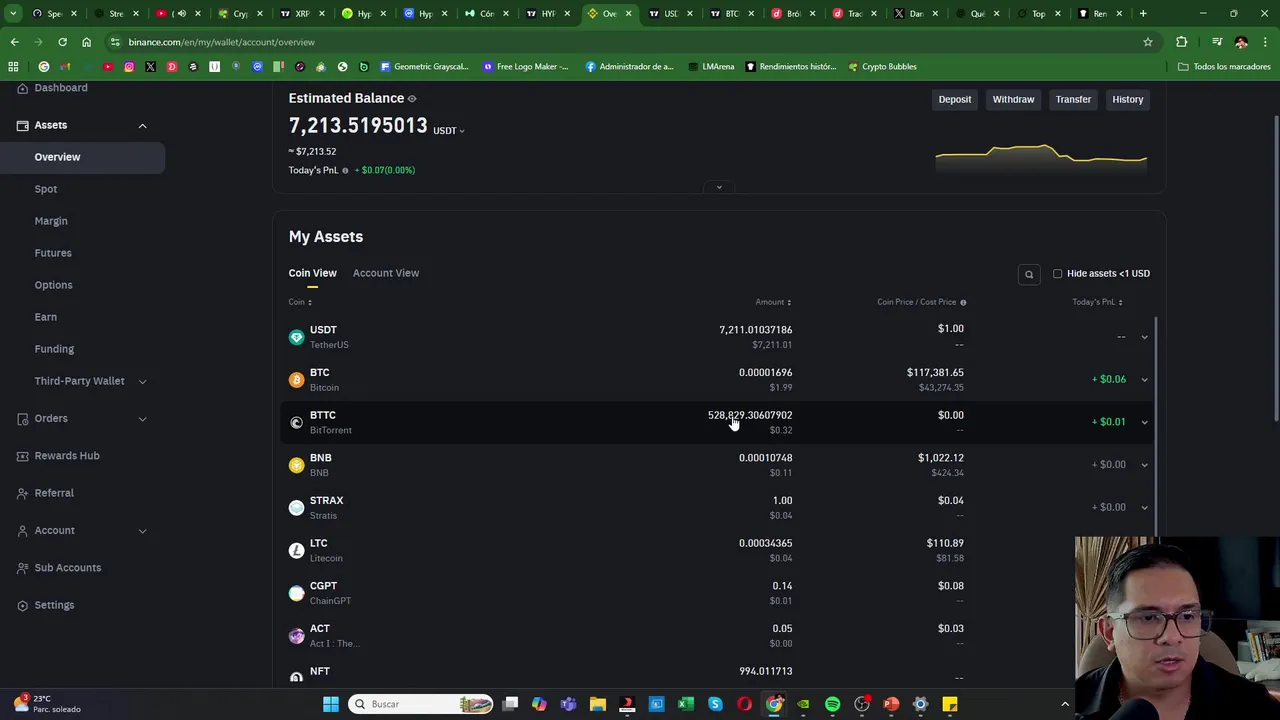Open Opera browser from the taskbar
This screenshot has width=1280, height=720.
pyautogui.click(x=744, y=704)
